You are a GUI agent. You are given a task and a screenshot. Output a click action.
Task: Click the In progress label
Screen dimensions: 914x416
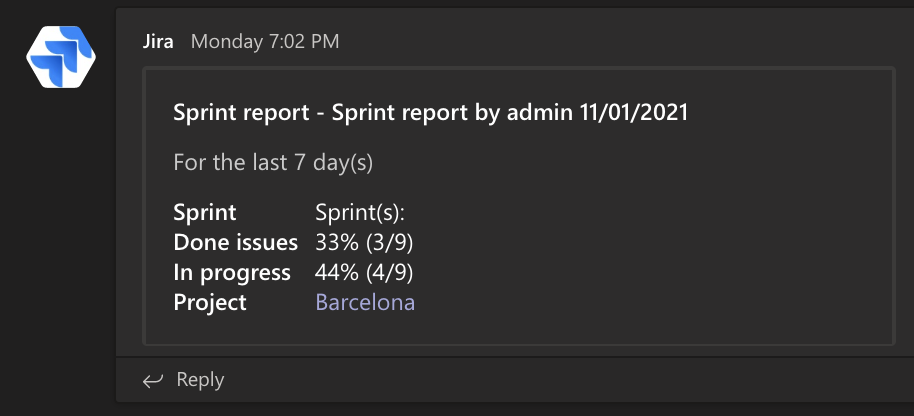[x=232, y=272]
